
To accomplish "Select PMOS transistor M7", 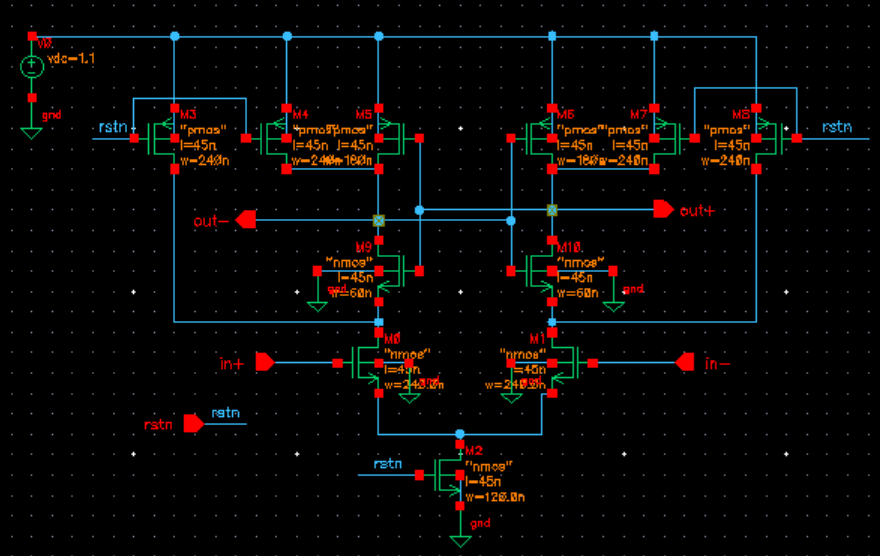I will point(668,139).
